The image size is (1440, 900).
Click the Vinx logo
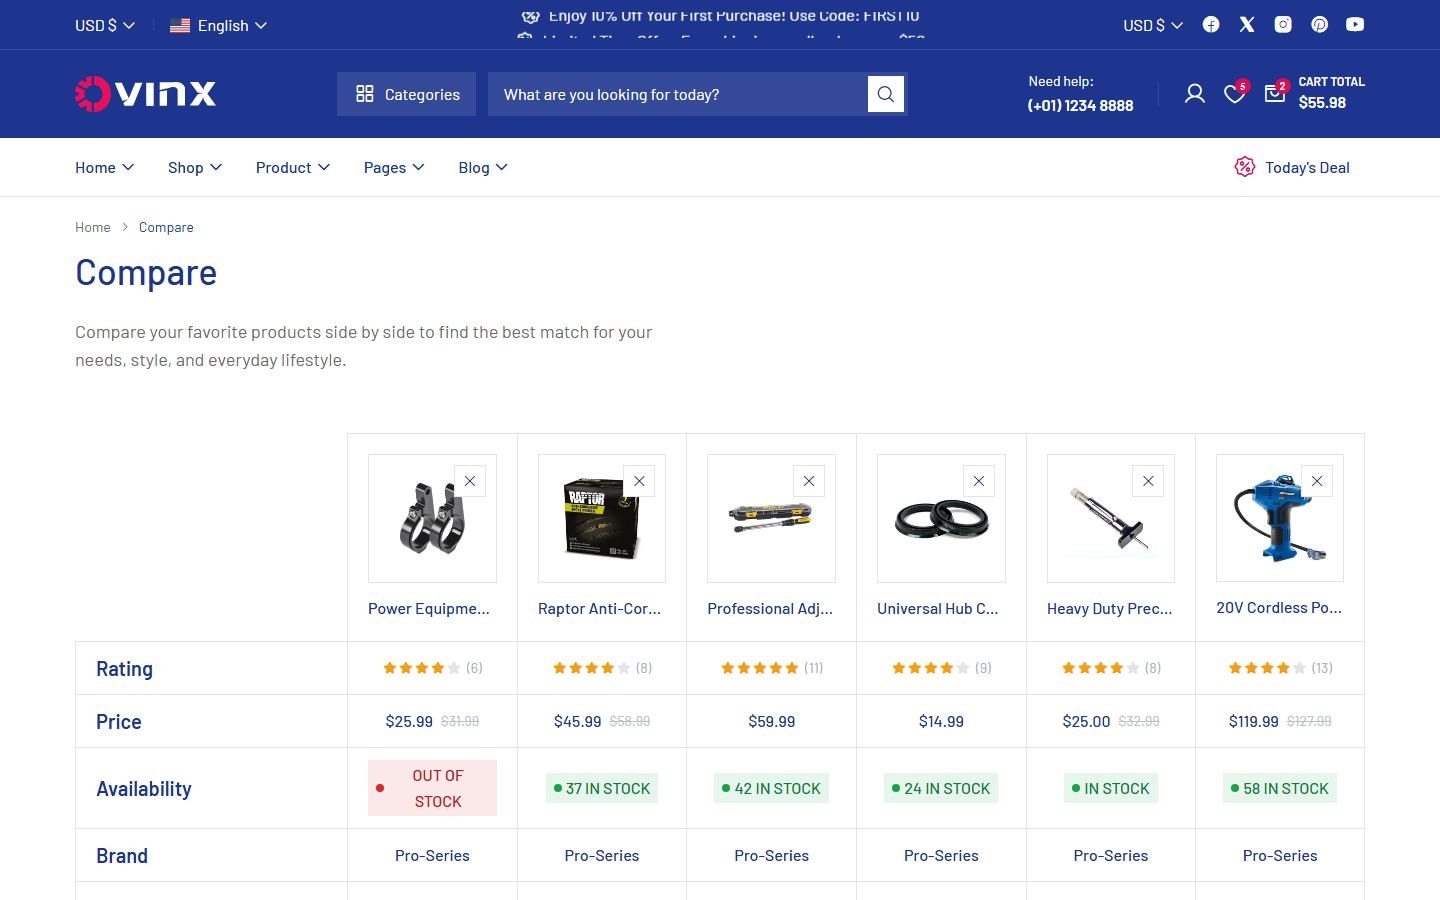146,94
